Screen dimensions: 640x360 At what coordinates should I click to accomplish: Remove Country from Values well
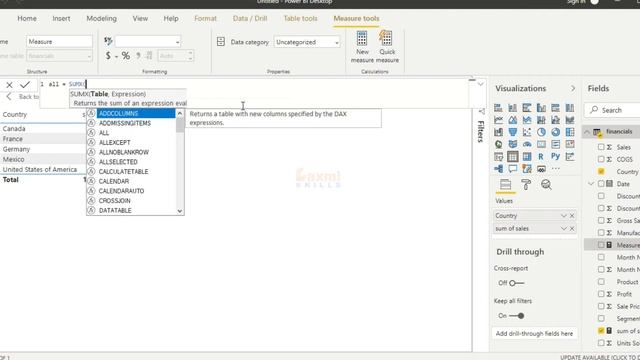coord(572,216)
